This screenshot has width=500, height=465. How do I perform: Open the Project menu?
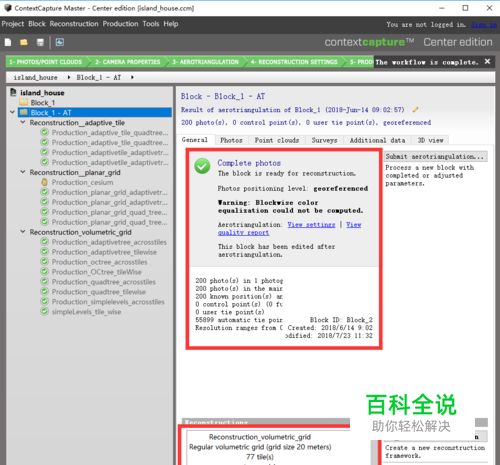click(x=13, y=24)
